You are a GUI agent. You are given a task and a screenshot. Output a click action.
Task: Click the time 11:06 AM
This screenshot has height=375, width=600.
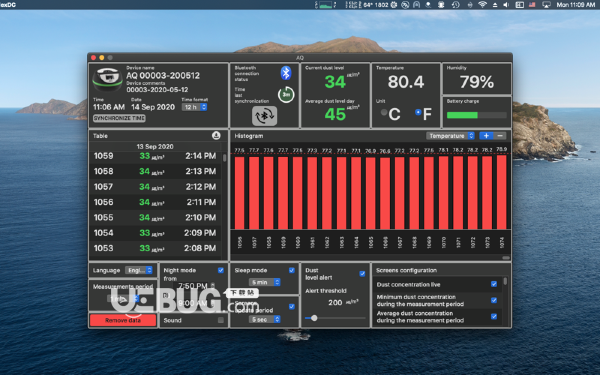coord(109,107)
